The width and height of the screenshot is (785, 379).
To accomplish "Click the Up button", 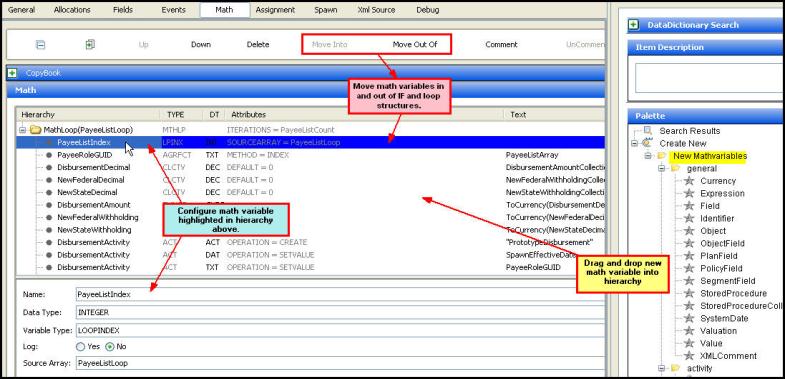I will coord(143,45).
